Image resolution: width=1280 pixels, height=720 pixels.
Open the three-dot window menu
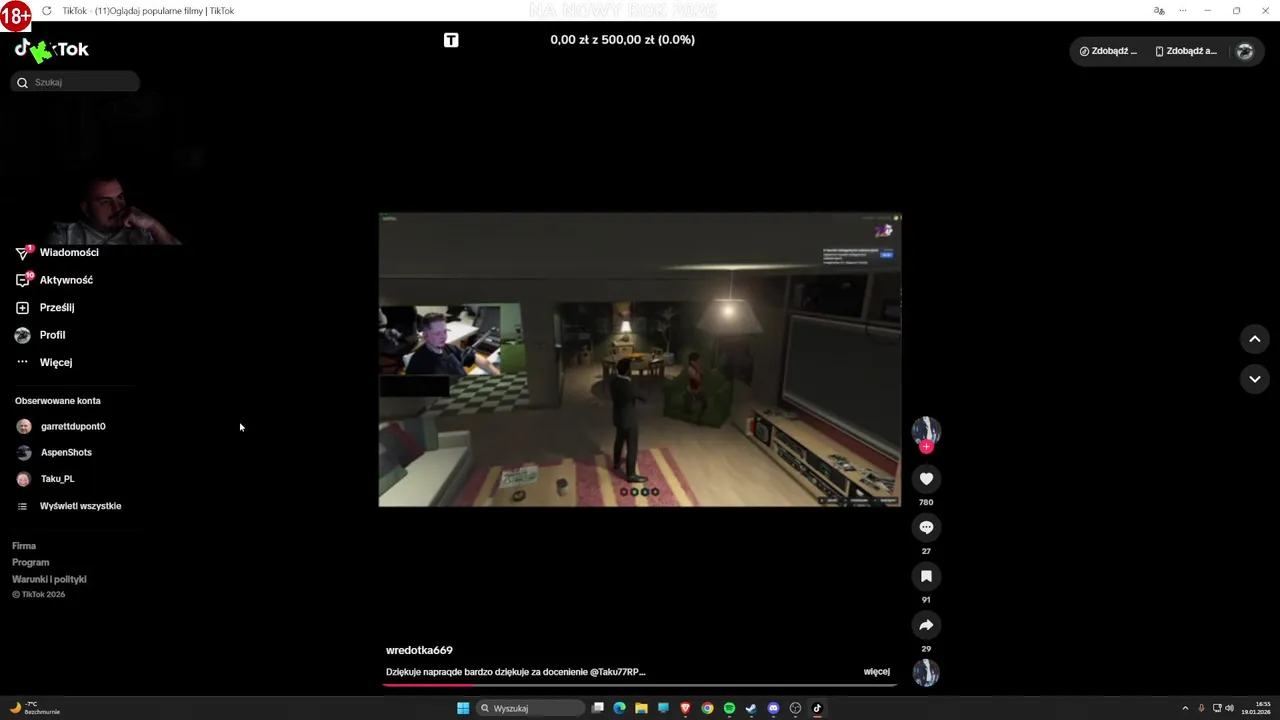[x=1183, y=11]
